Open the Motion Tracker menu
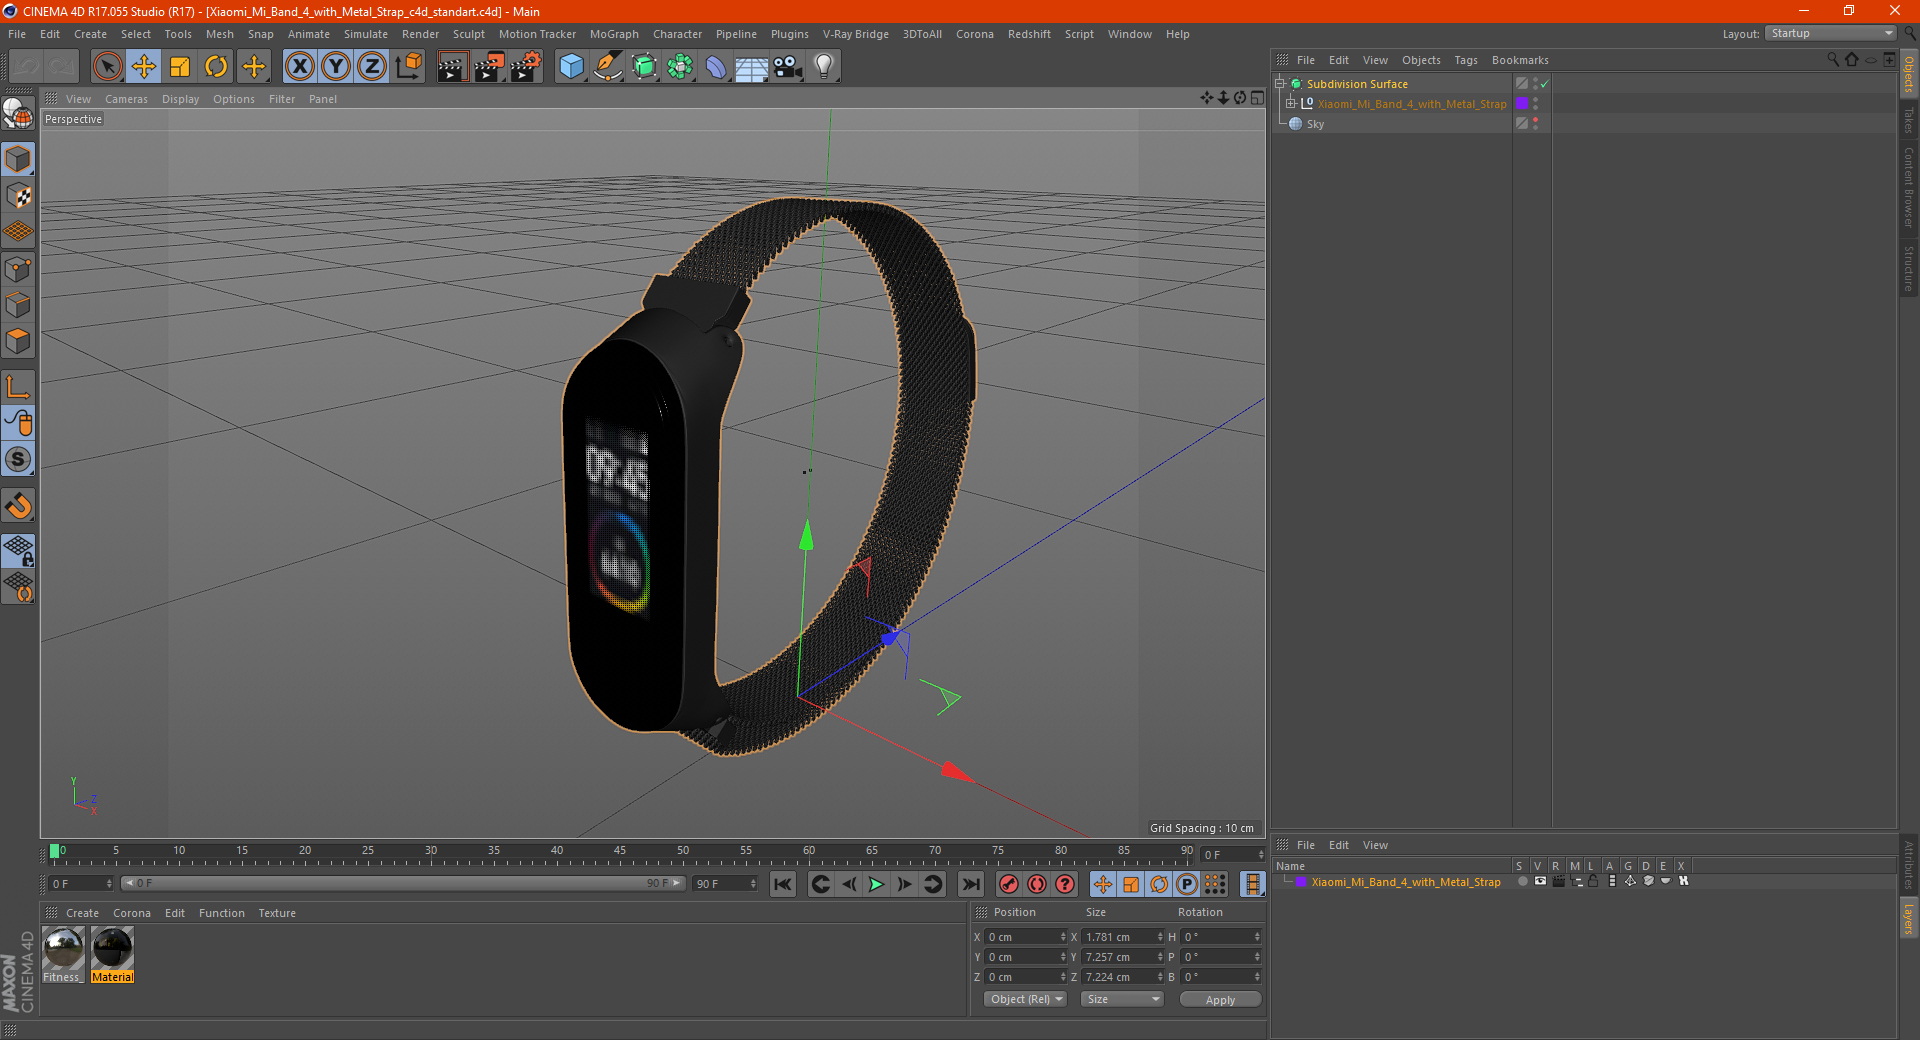 click(x=537, y=34)
